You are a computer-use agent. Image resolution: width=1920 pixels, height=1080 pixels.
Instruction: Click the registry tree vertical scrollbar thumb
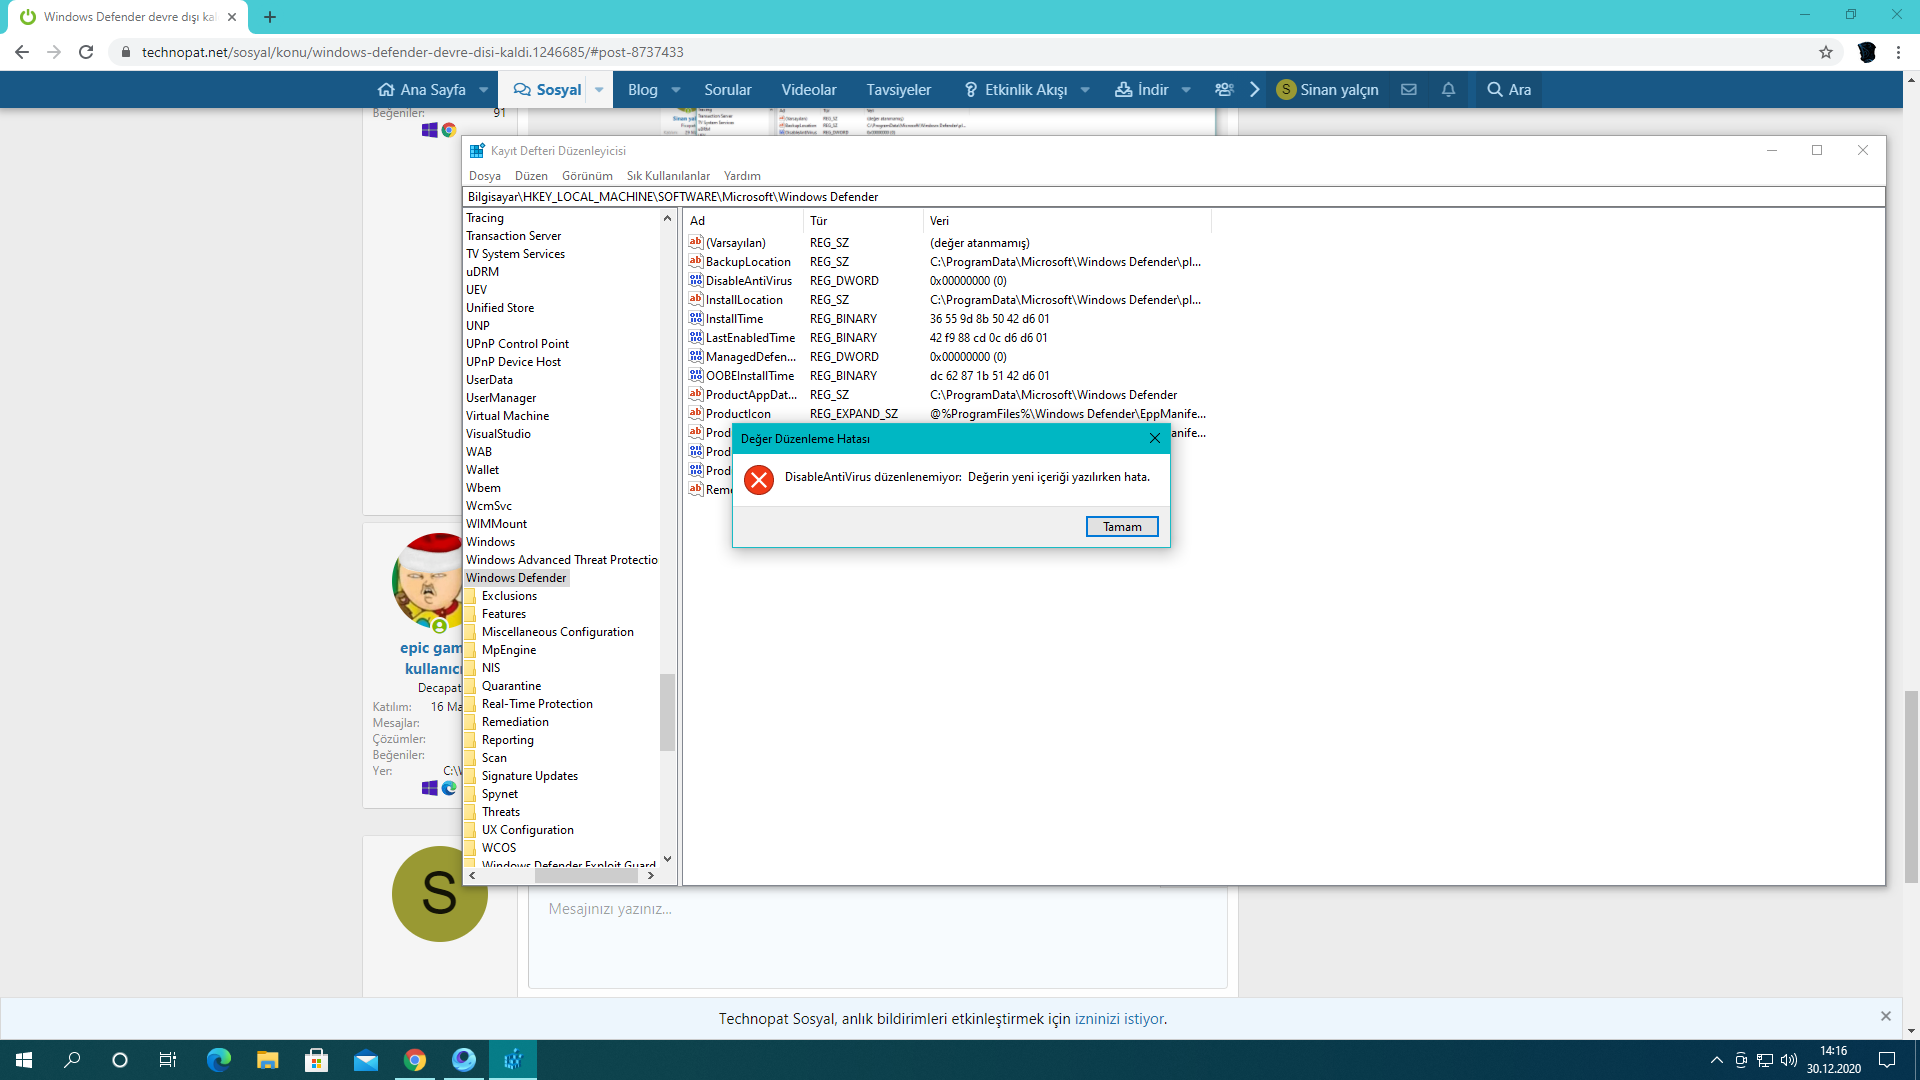667,712
